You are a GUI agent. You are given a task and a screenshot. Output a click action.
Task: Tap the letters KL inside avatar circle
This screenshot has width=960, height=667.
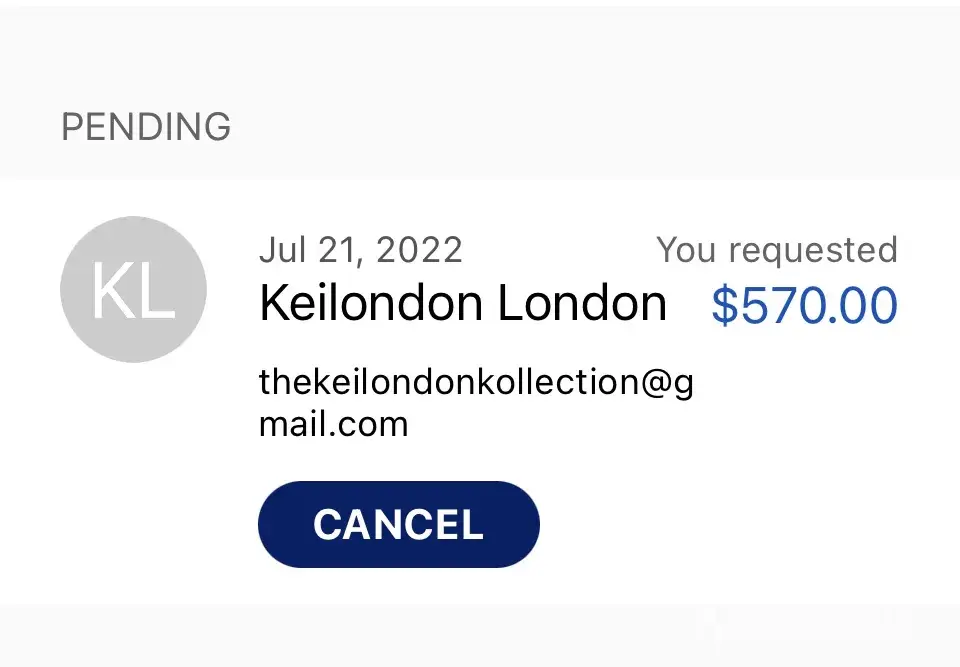133,292
